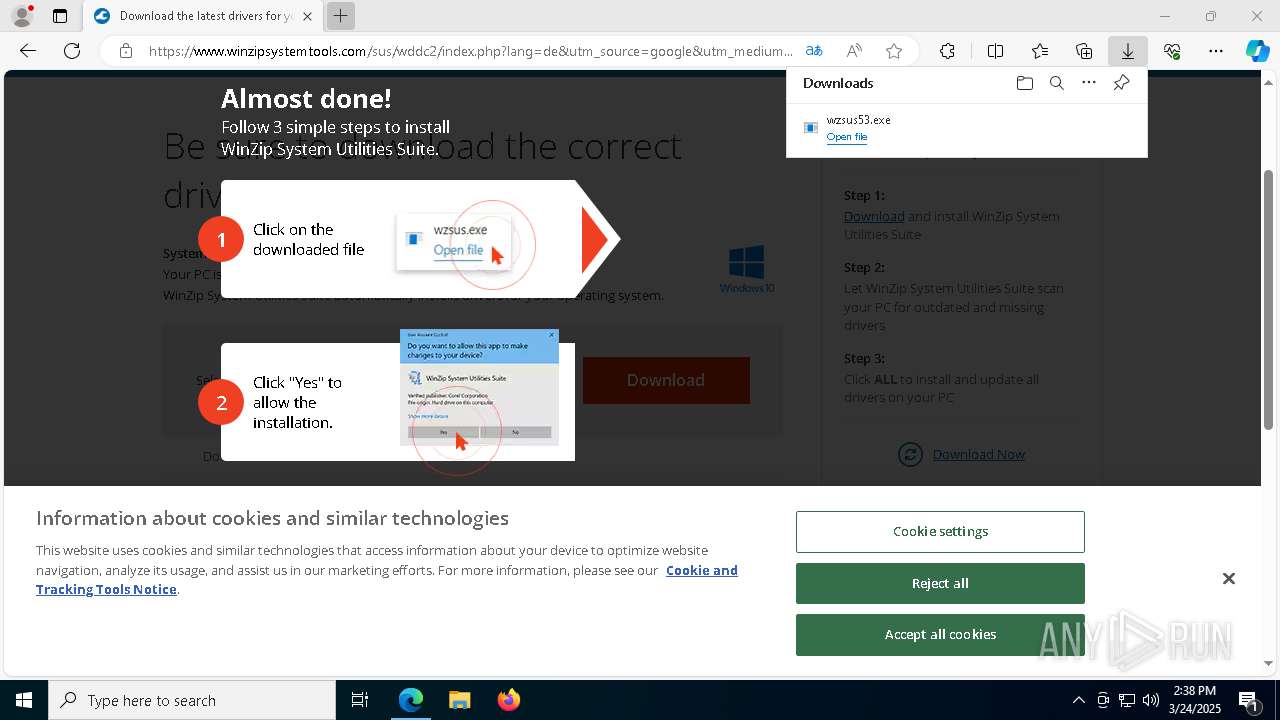Click Accept all cookies
The height and width of the screenshot is (720, 1280).
[940, 634]
